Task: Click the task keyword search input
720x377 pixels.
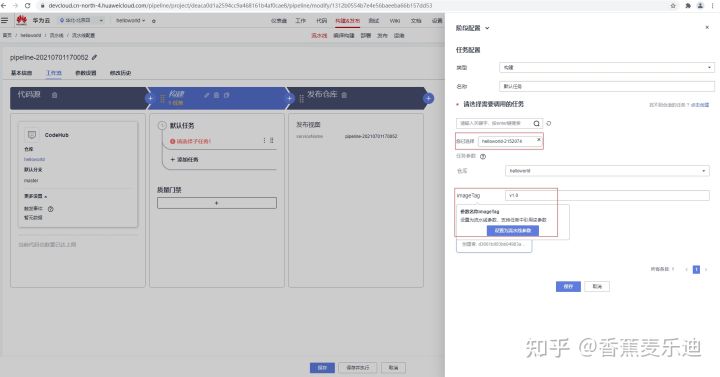Action: pos(495,124)
